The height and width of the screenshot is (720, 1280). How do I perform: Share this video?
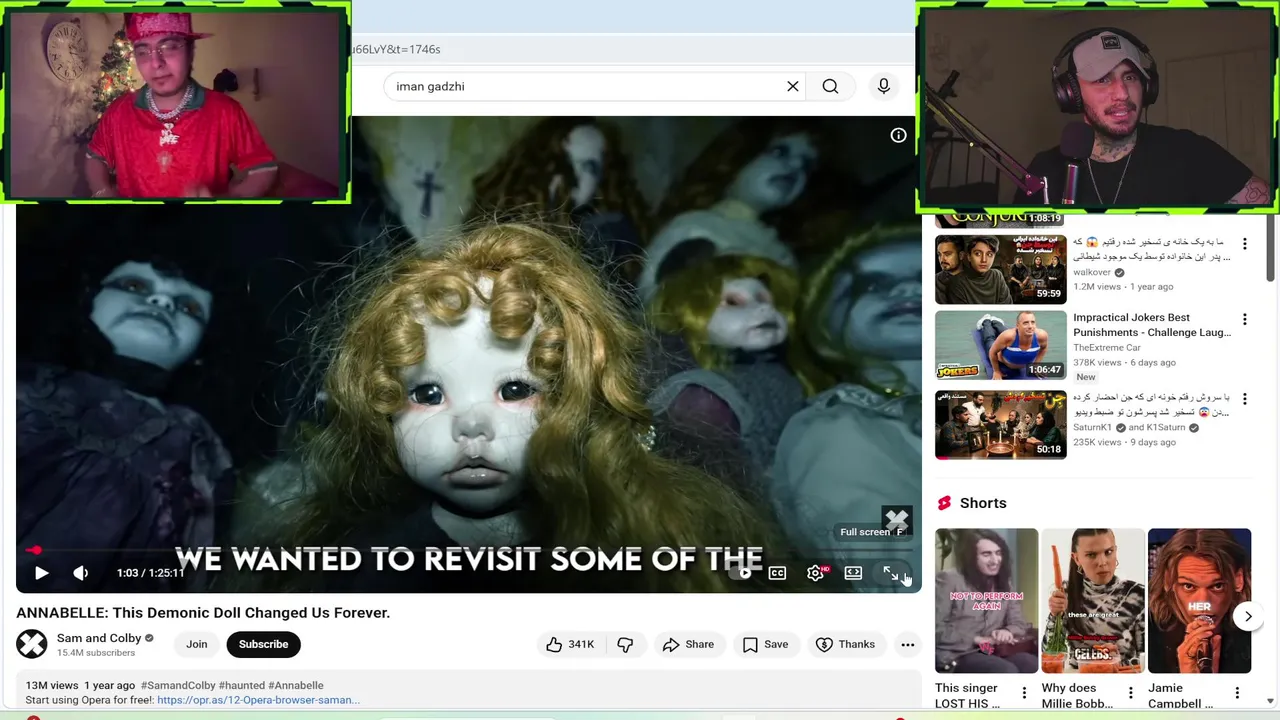click(x=689, y=644)
